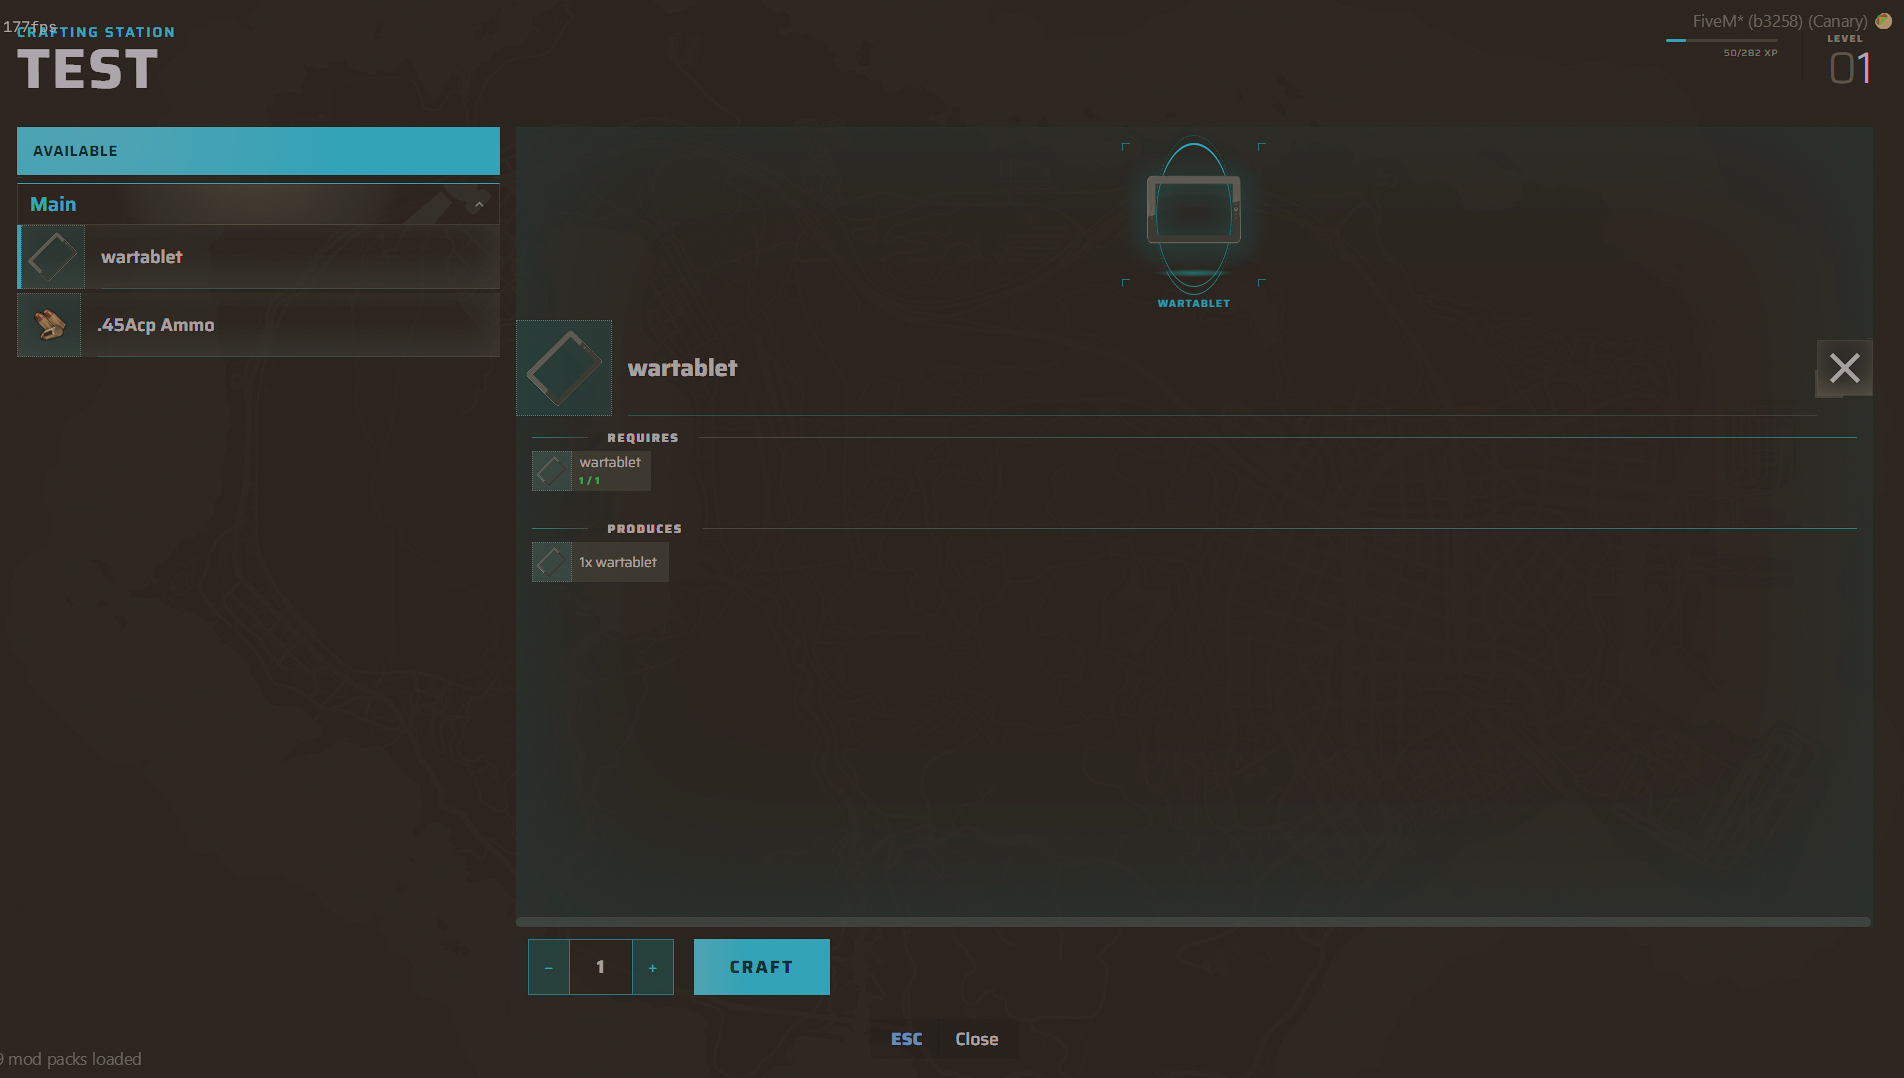1904x1078 pixels.
Task: Click the Main category header
Action: click(x=258, y=204)
